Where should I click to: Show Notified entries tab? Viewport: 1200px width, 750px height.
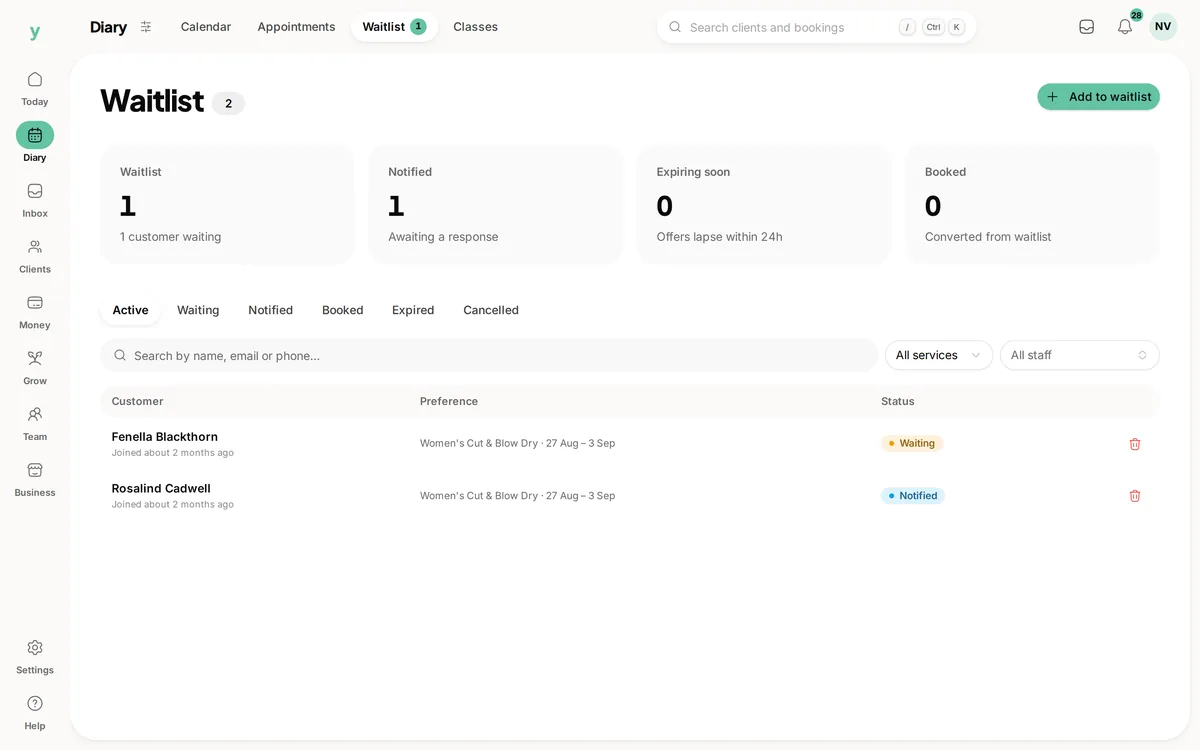(x=271, y=310)
